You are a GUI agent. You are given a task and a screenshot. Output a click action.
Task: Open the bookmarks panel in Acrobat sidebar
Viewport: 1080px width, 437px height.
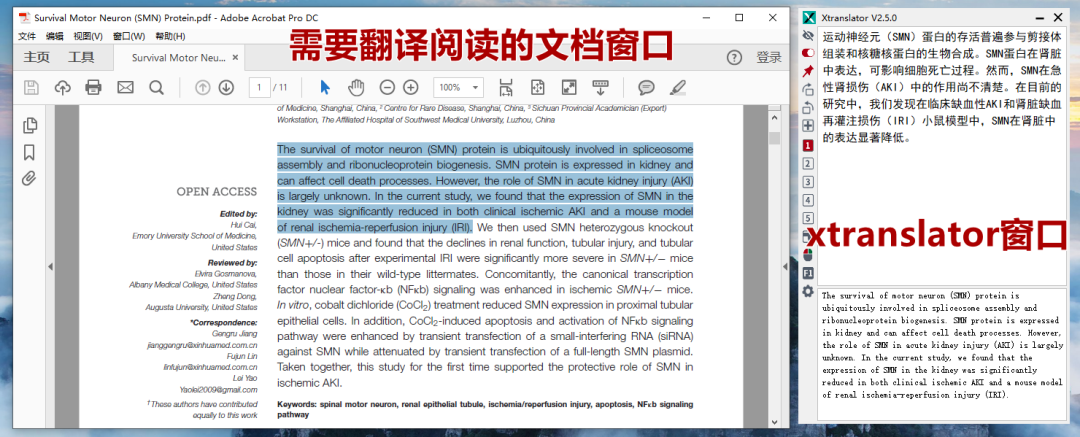click(30, 152)
